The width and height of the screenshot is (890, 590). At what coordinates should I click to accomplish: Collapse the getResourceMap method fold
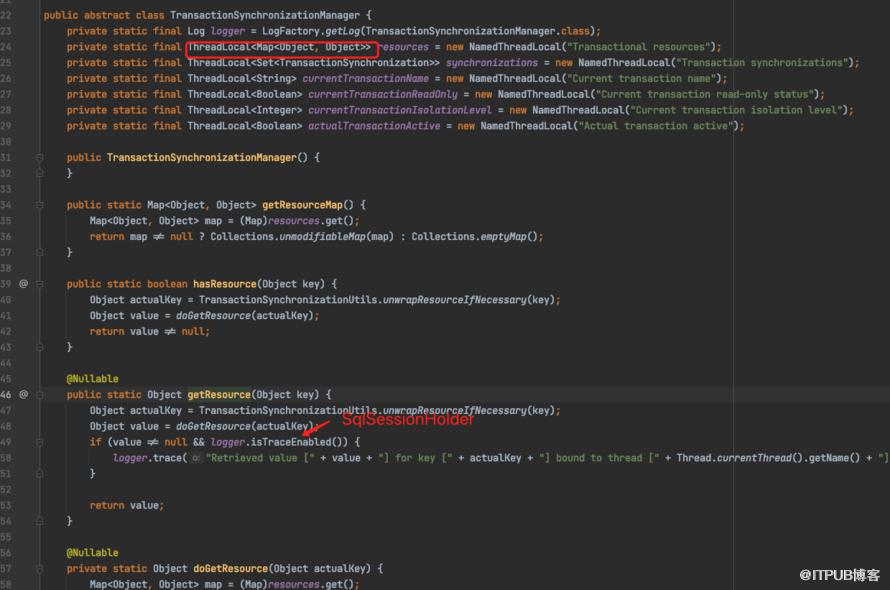pos(40,204)
